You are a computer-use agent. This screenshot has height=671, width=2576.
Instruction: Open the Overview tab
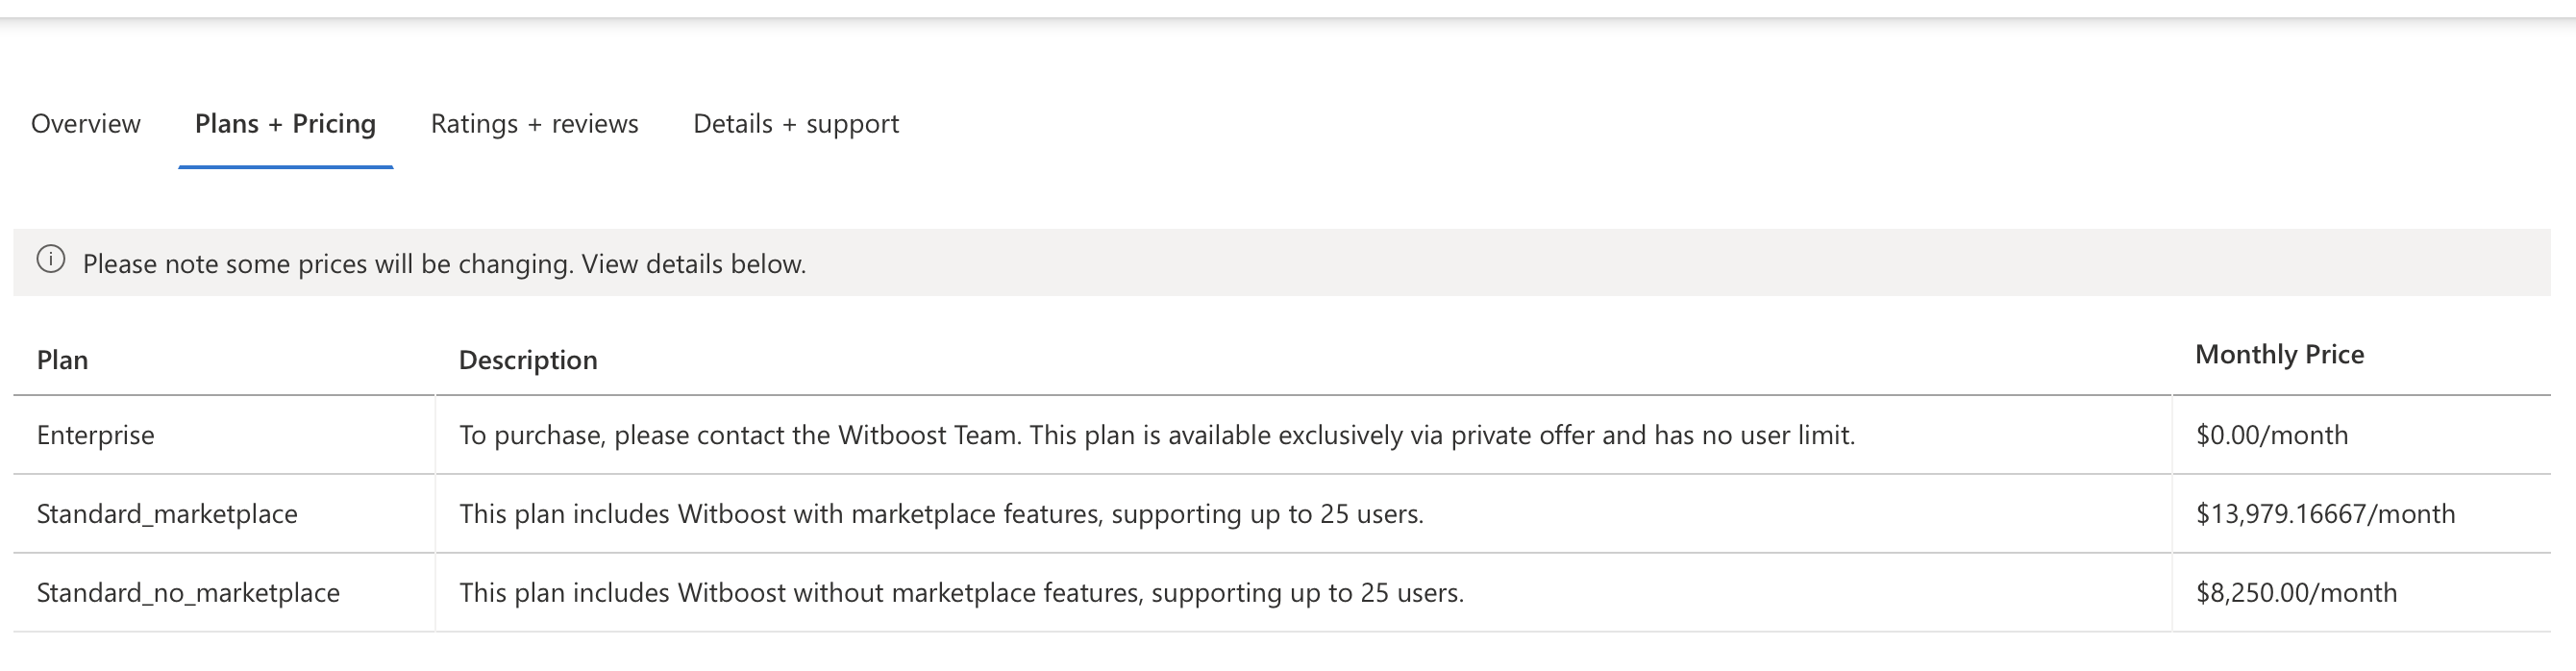point(86,124)
